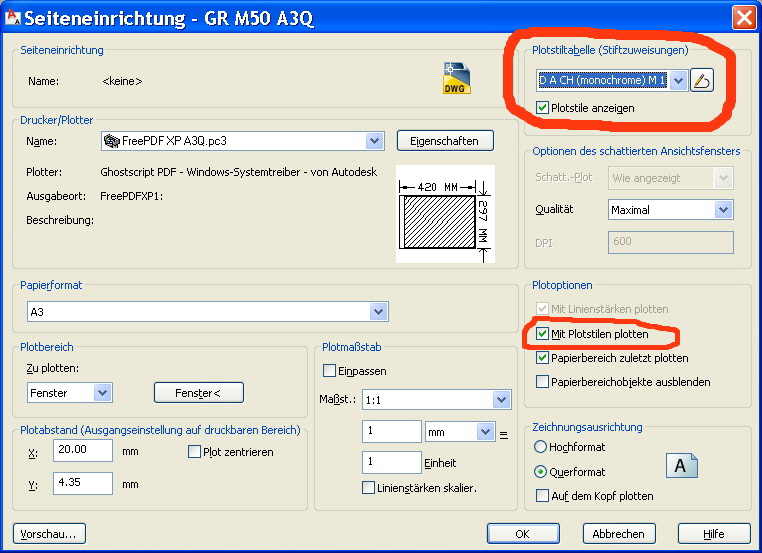Click the equals sign beside the mm unit
Image resolution: width=762 pixels, height=553 pixels.
coord(504,435)
